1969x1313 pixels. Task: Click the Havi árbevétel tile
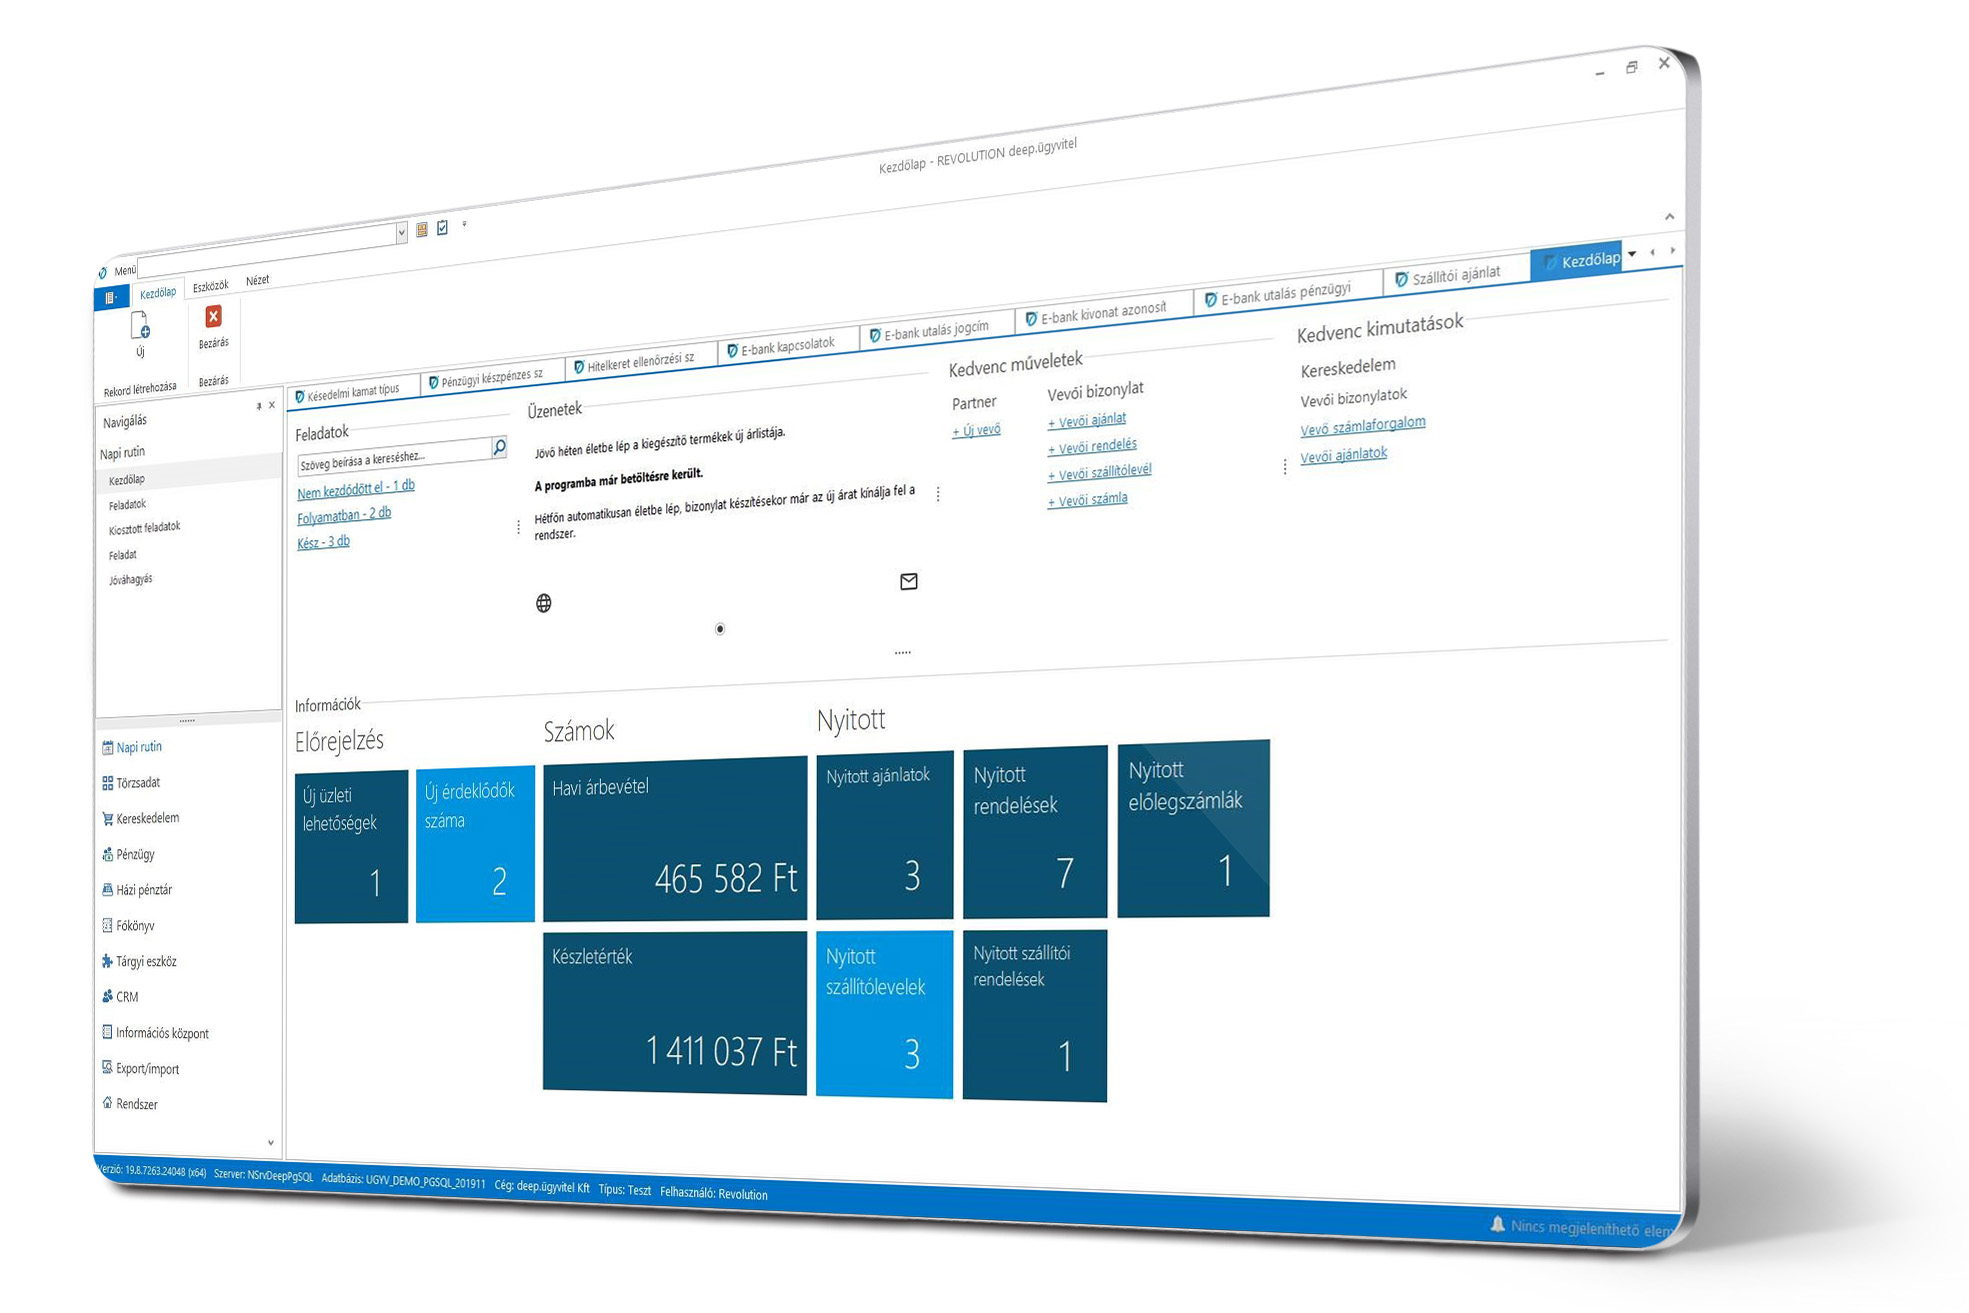click(674, 838)
